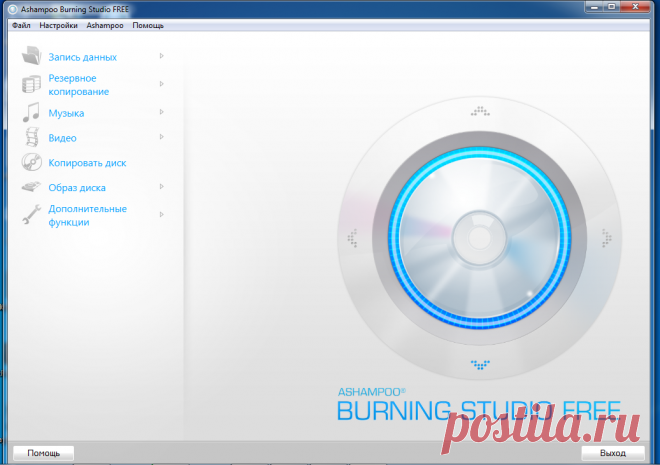Click the Музыка note icon

[31, 112]
